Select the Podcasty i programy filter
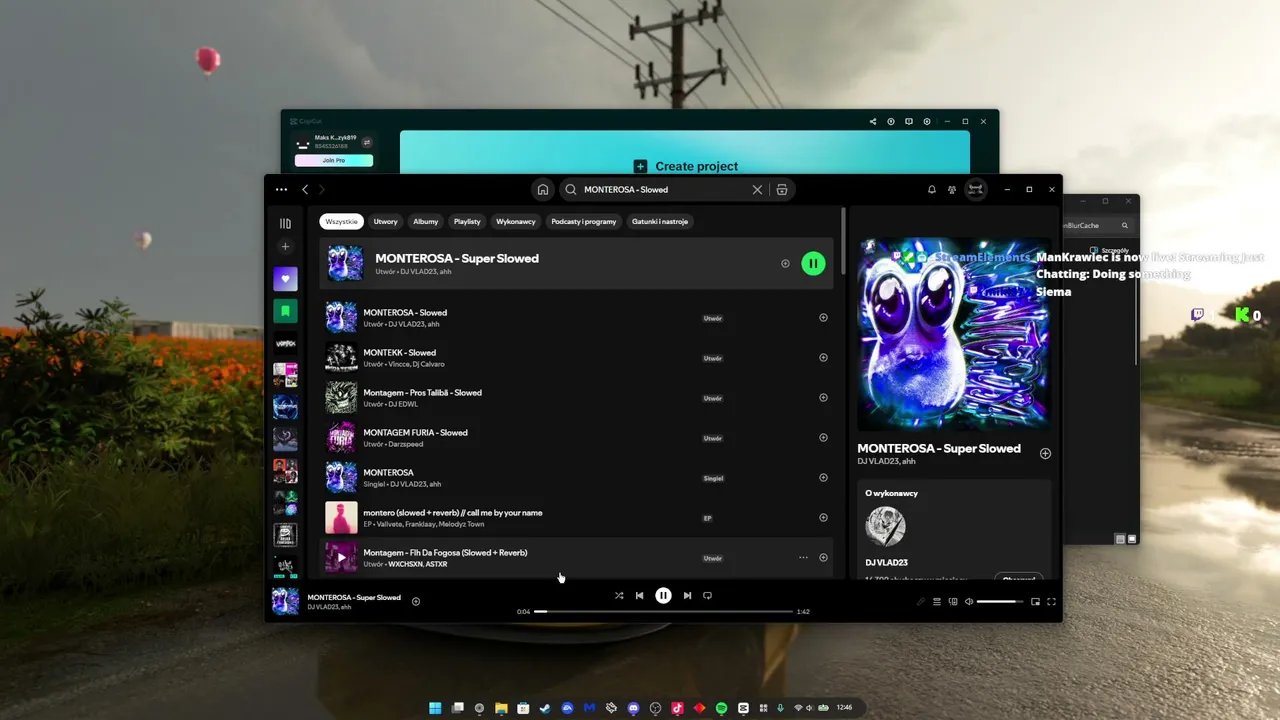 584,221
